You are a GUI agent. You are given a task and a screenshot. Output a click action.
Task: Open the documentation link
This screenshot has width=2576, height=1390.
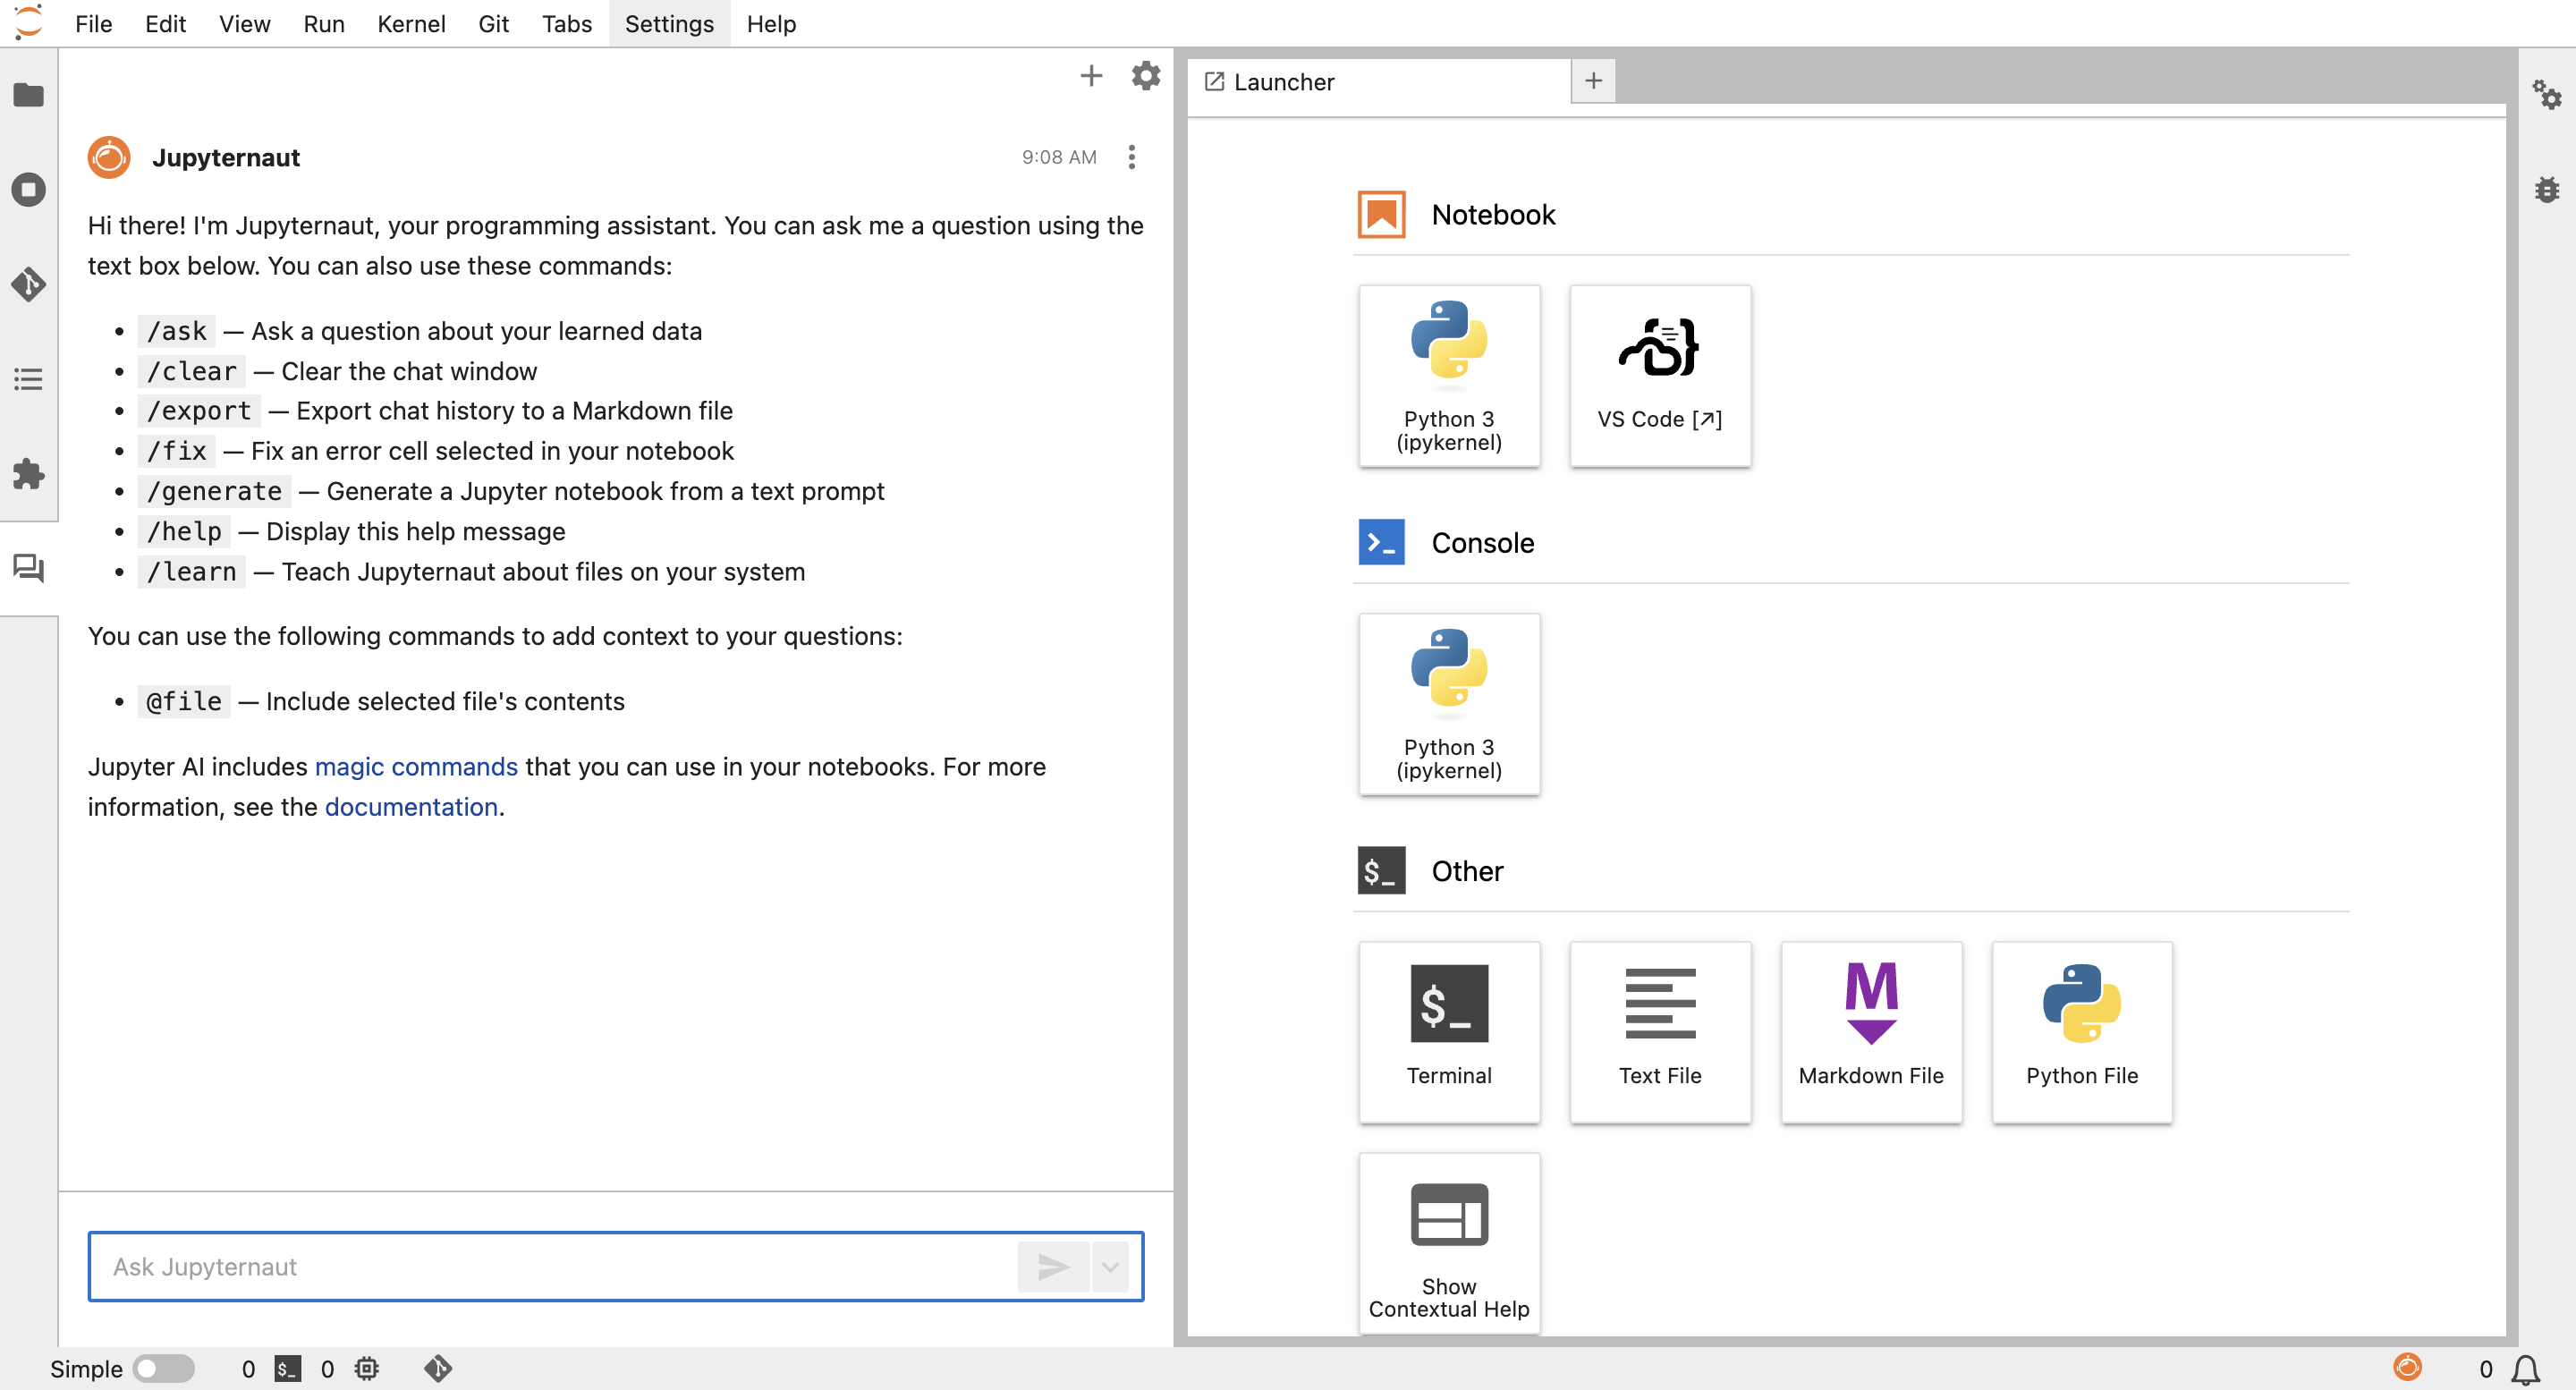tap(411, 806)
